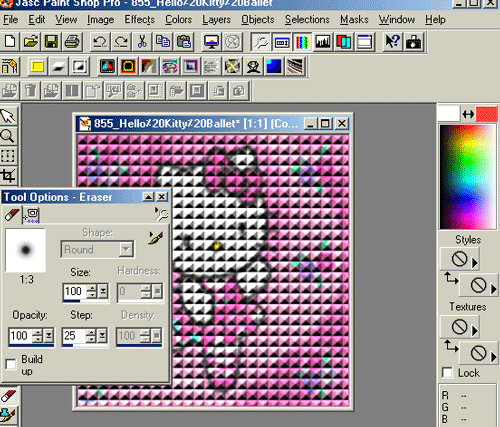Open the Size slider dropdown arrow
This screenshot has height=427, width=500.
click(104, 291)
